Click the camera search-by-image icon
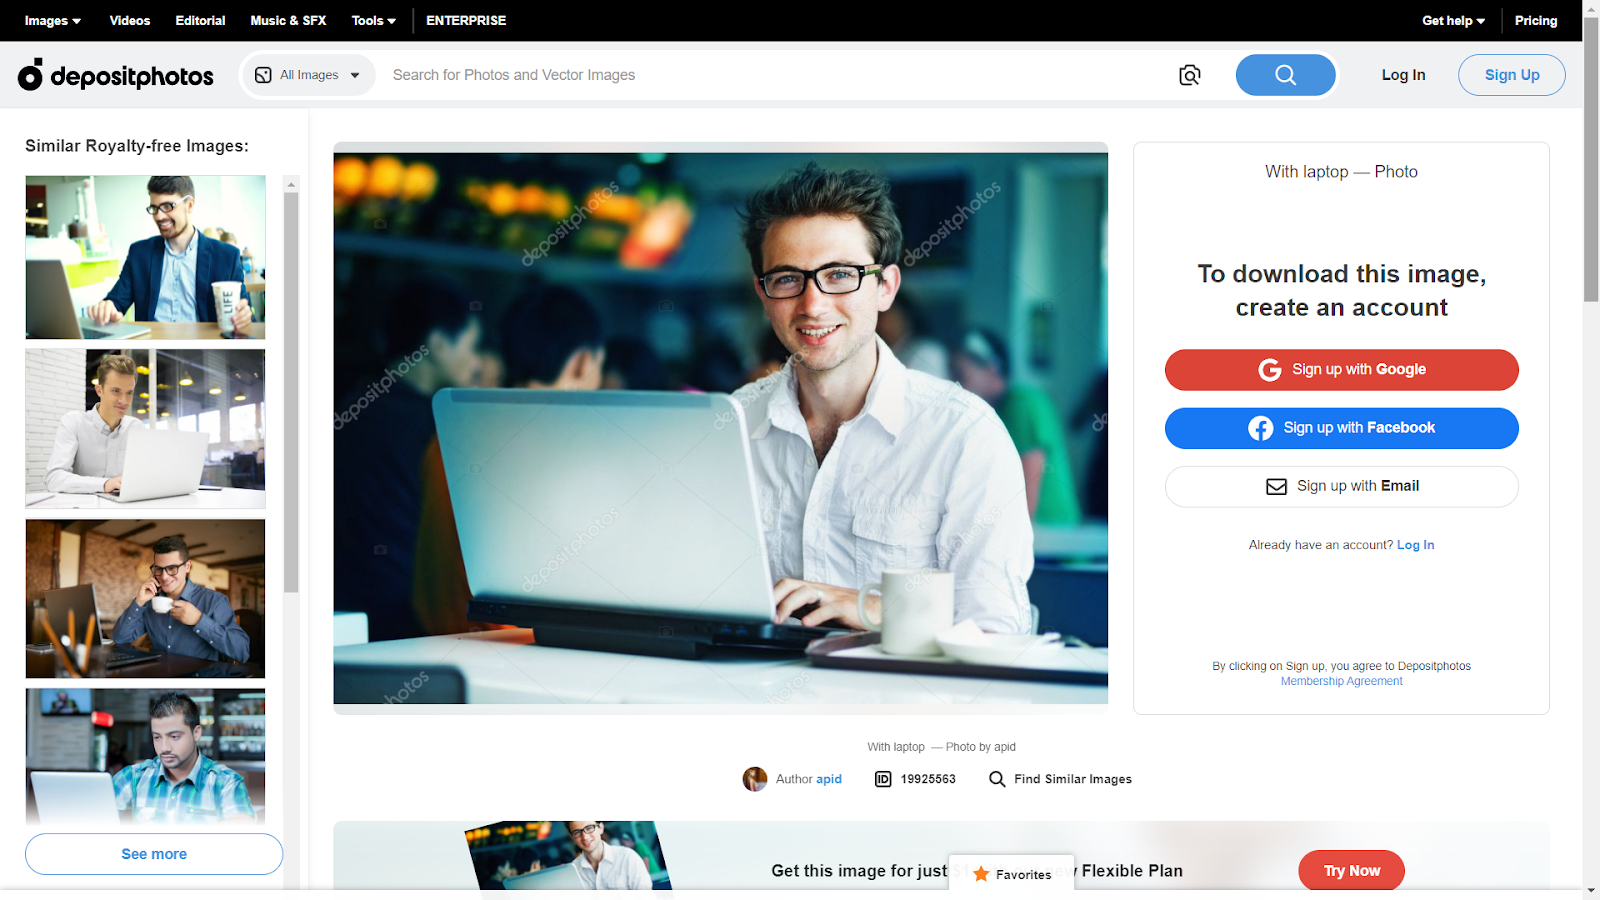This screenshot has height=900, width=1600. pos(1189,75)
